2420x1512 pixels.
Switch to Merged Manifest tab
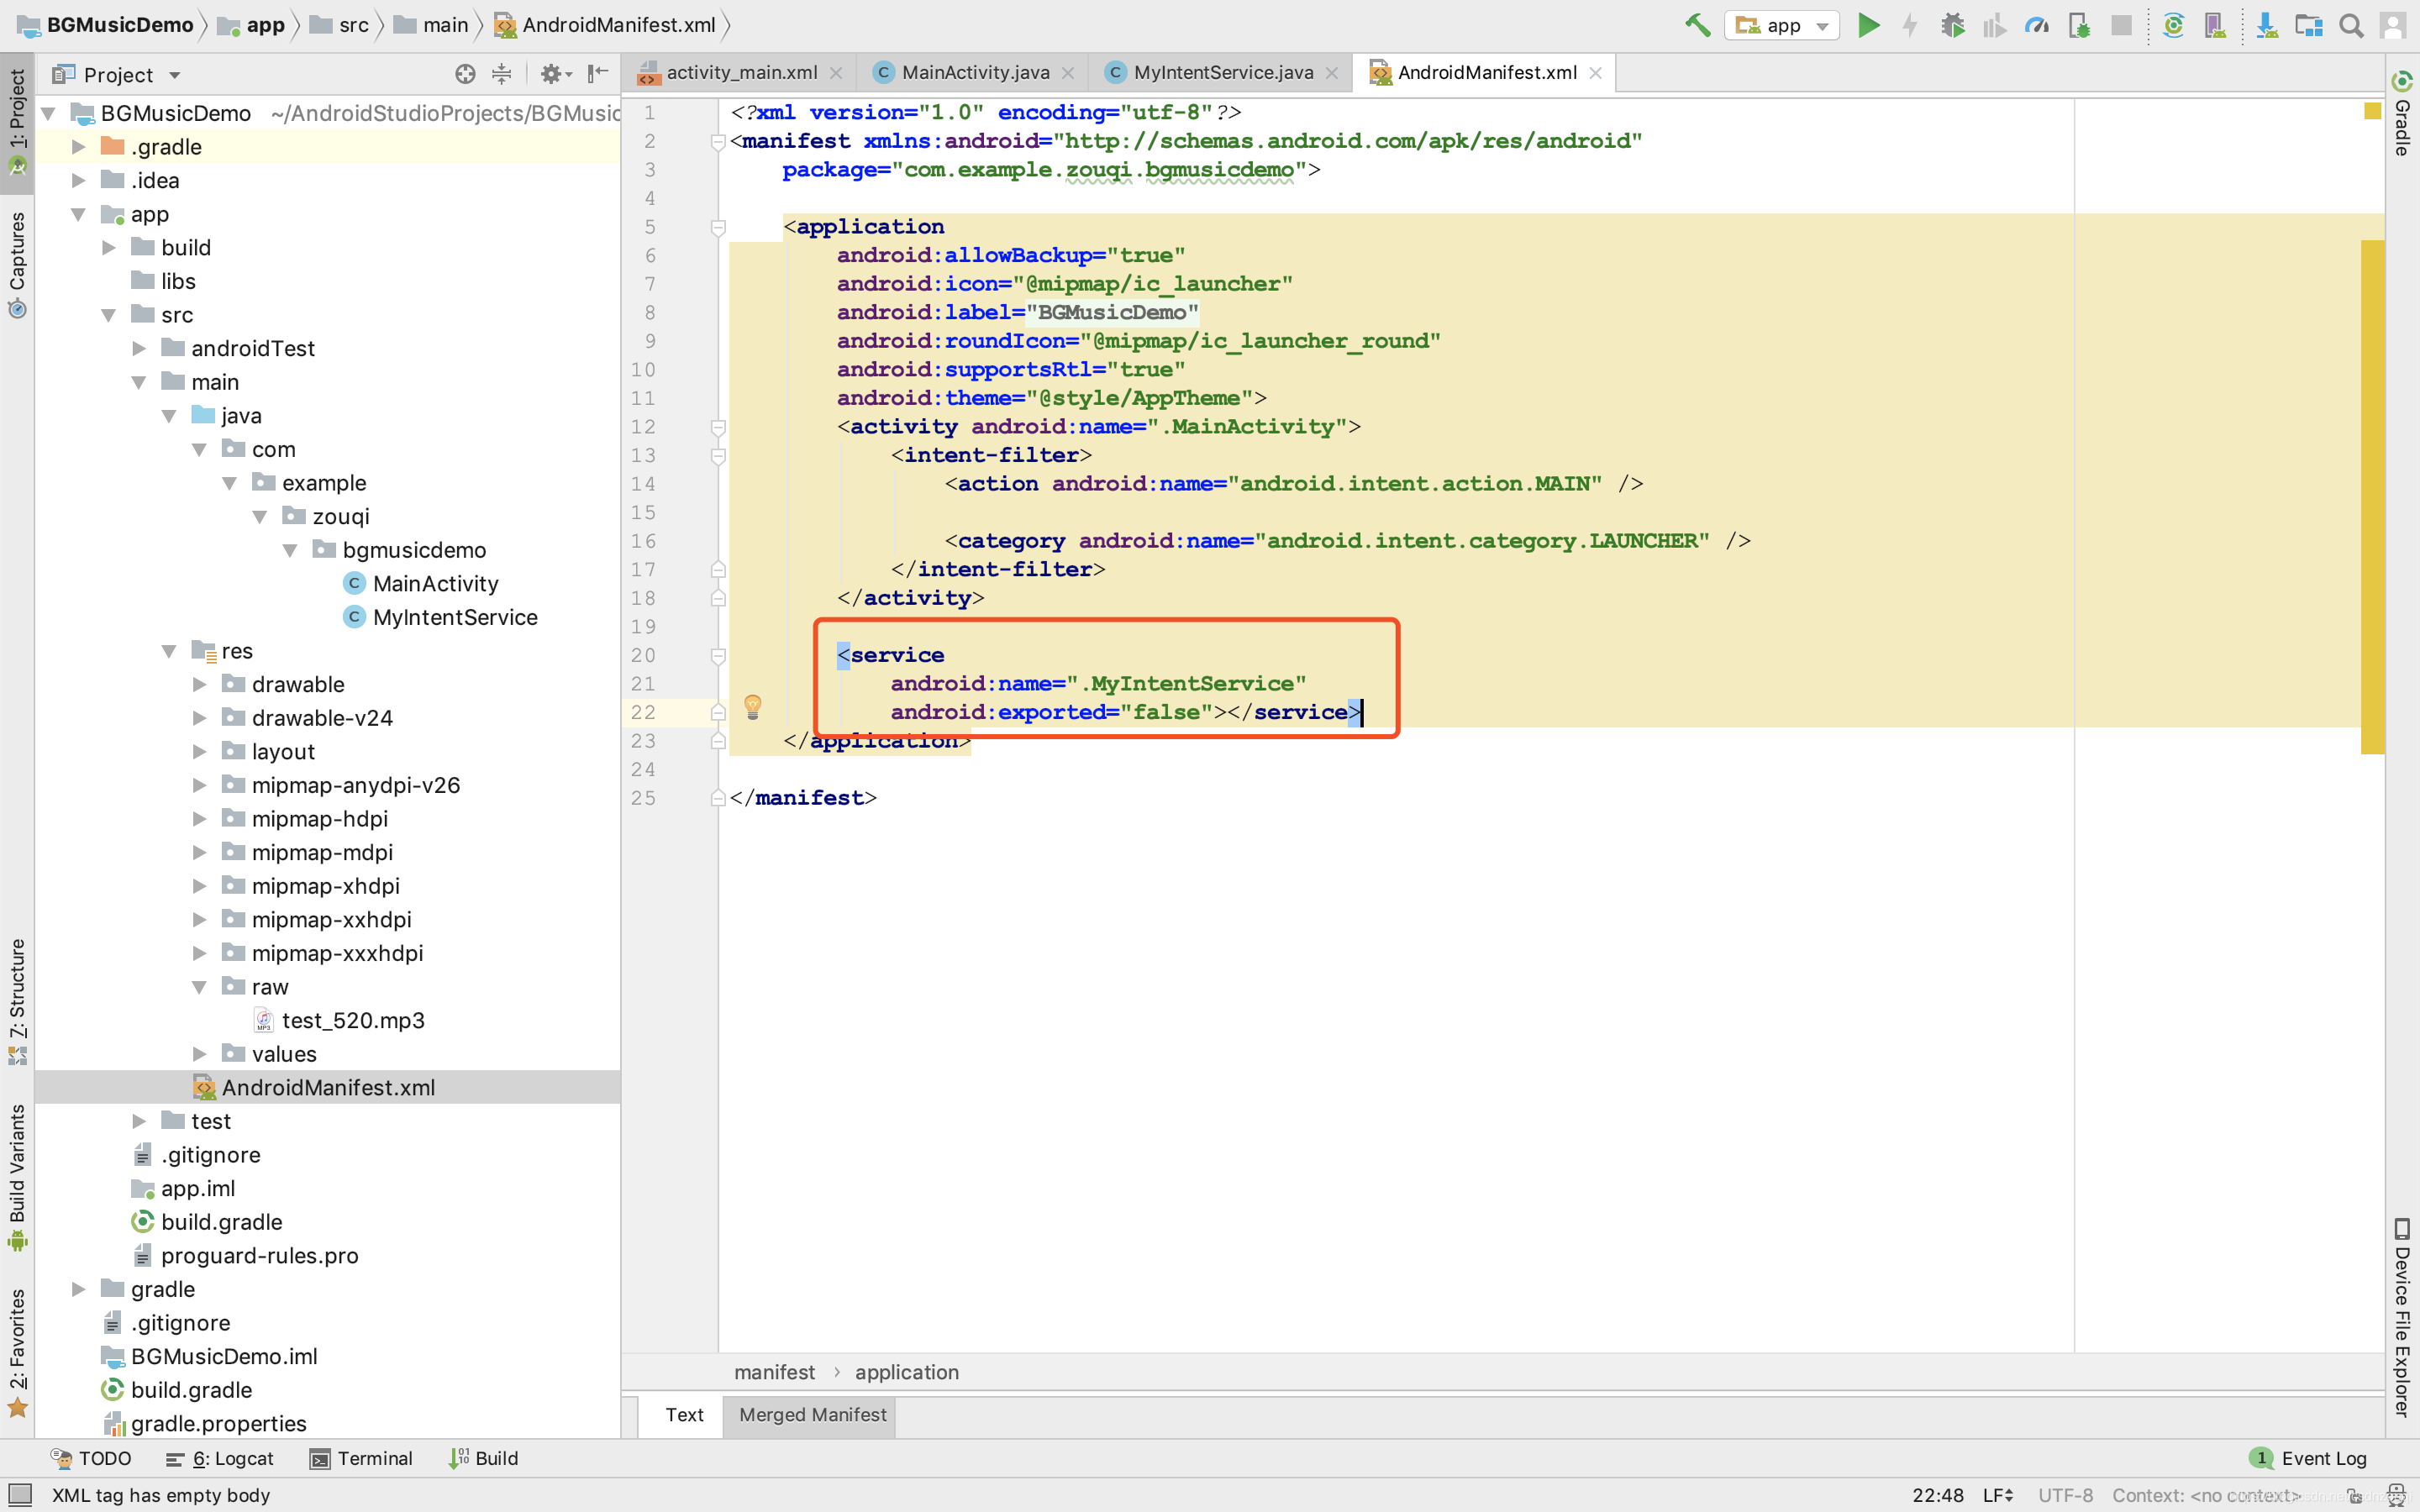point(812,1414)
